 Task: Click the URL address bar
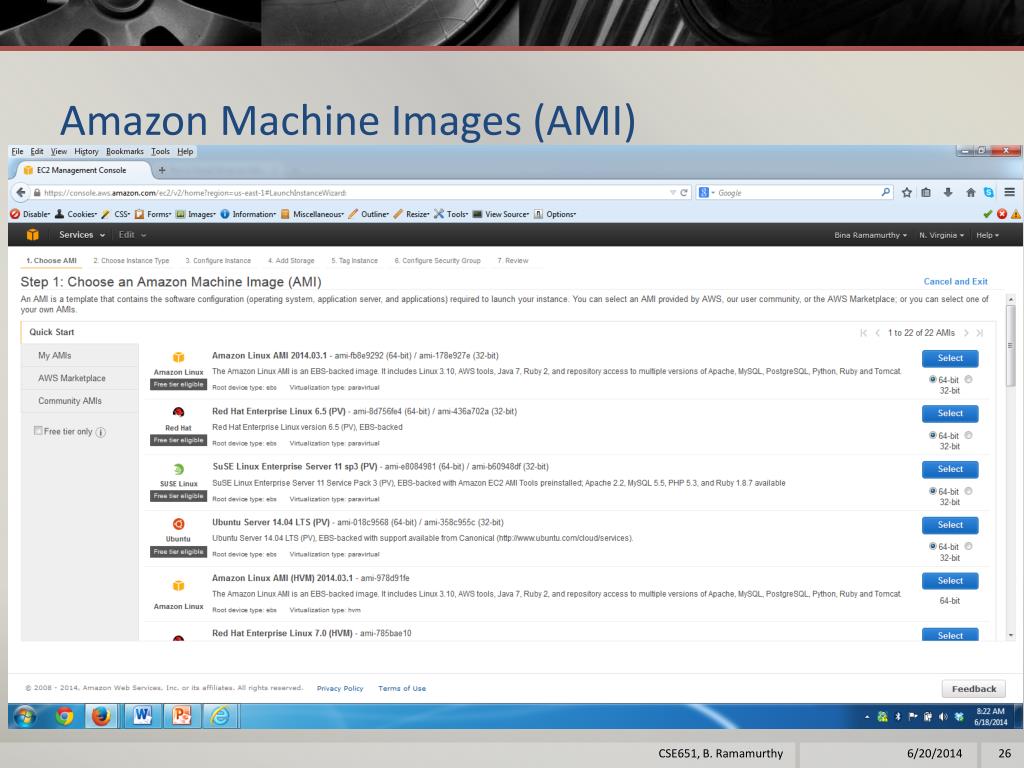[353, 193]
